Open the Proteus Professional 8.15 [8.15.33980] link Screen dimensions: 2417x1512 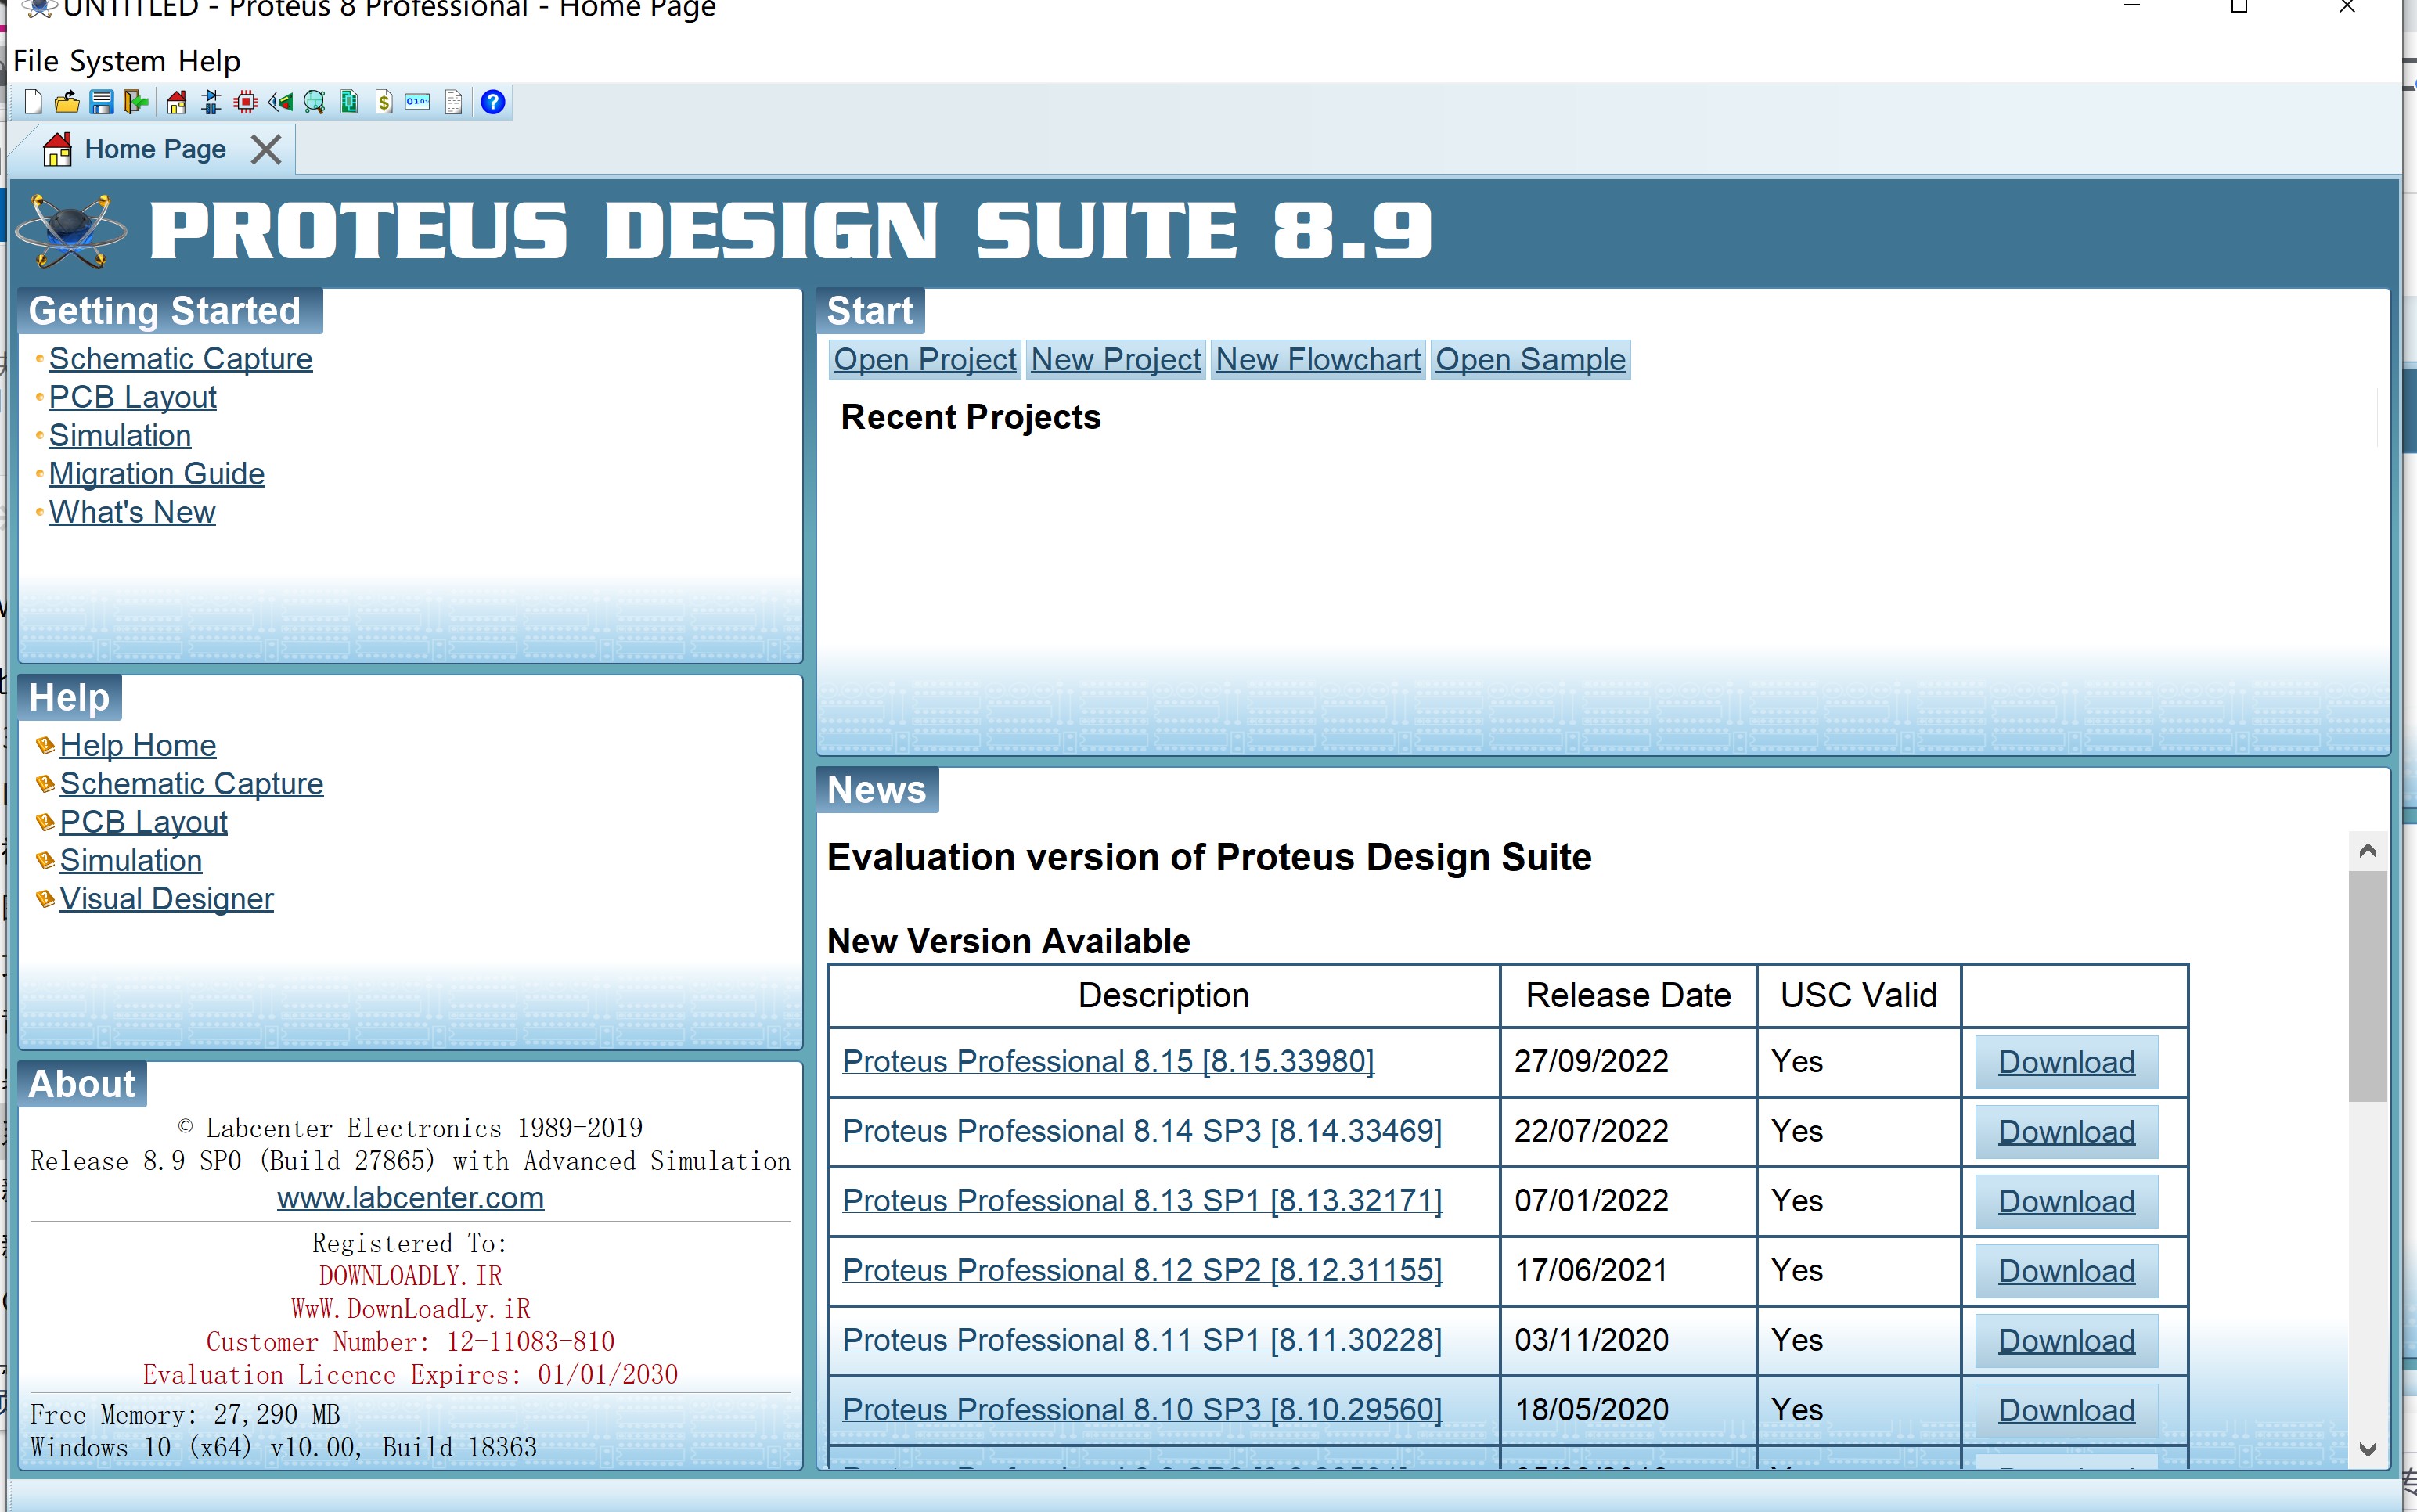coord(1108,1061)
